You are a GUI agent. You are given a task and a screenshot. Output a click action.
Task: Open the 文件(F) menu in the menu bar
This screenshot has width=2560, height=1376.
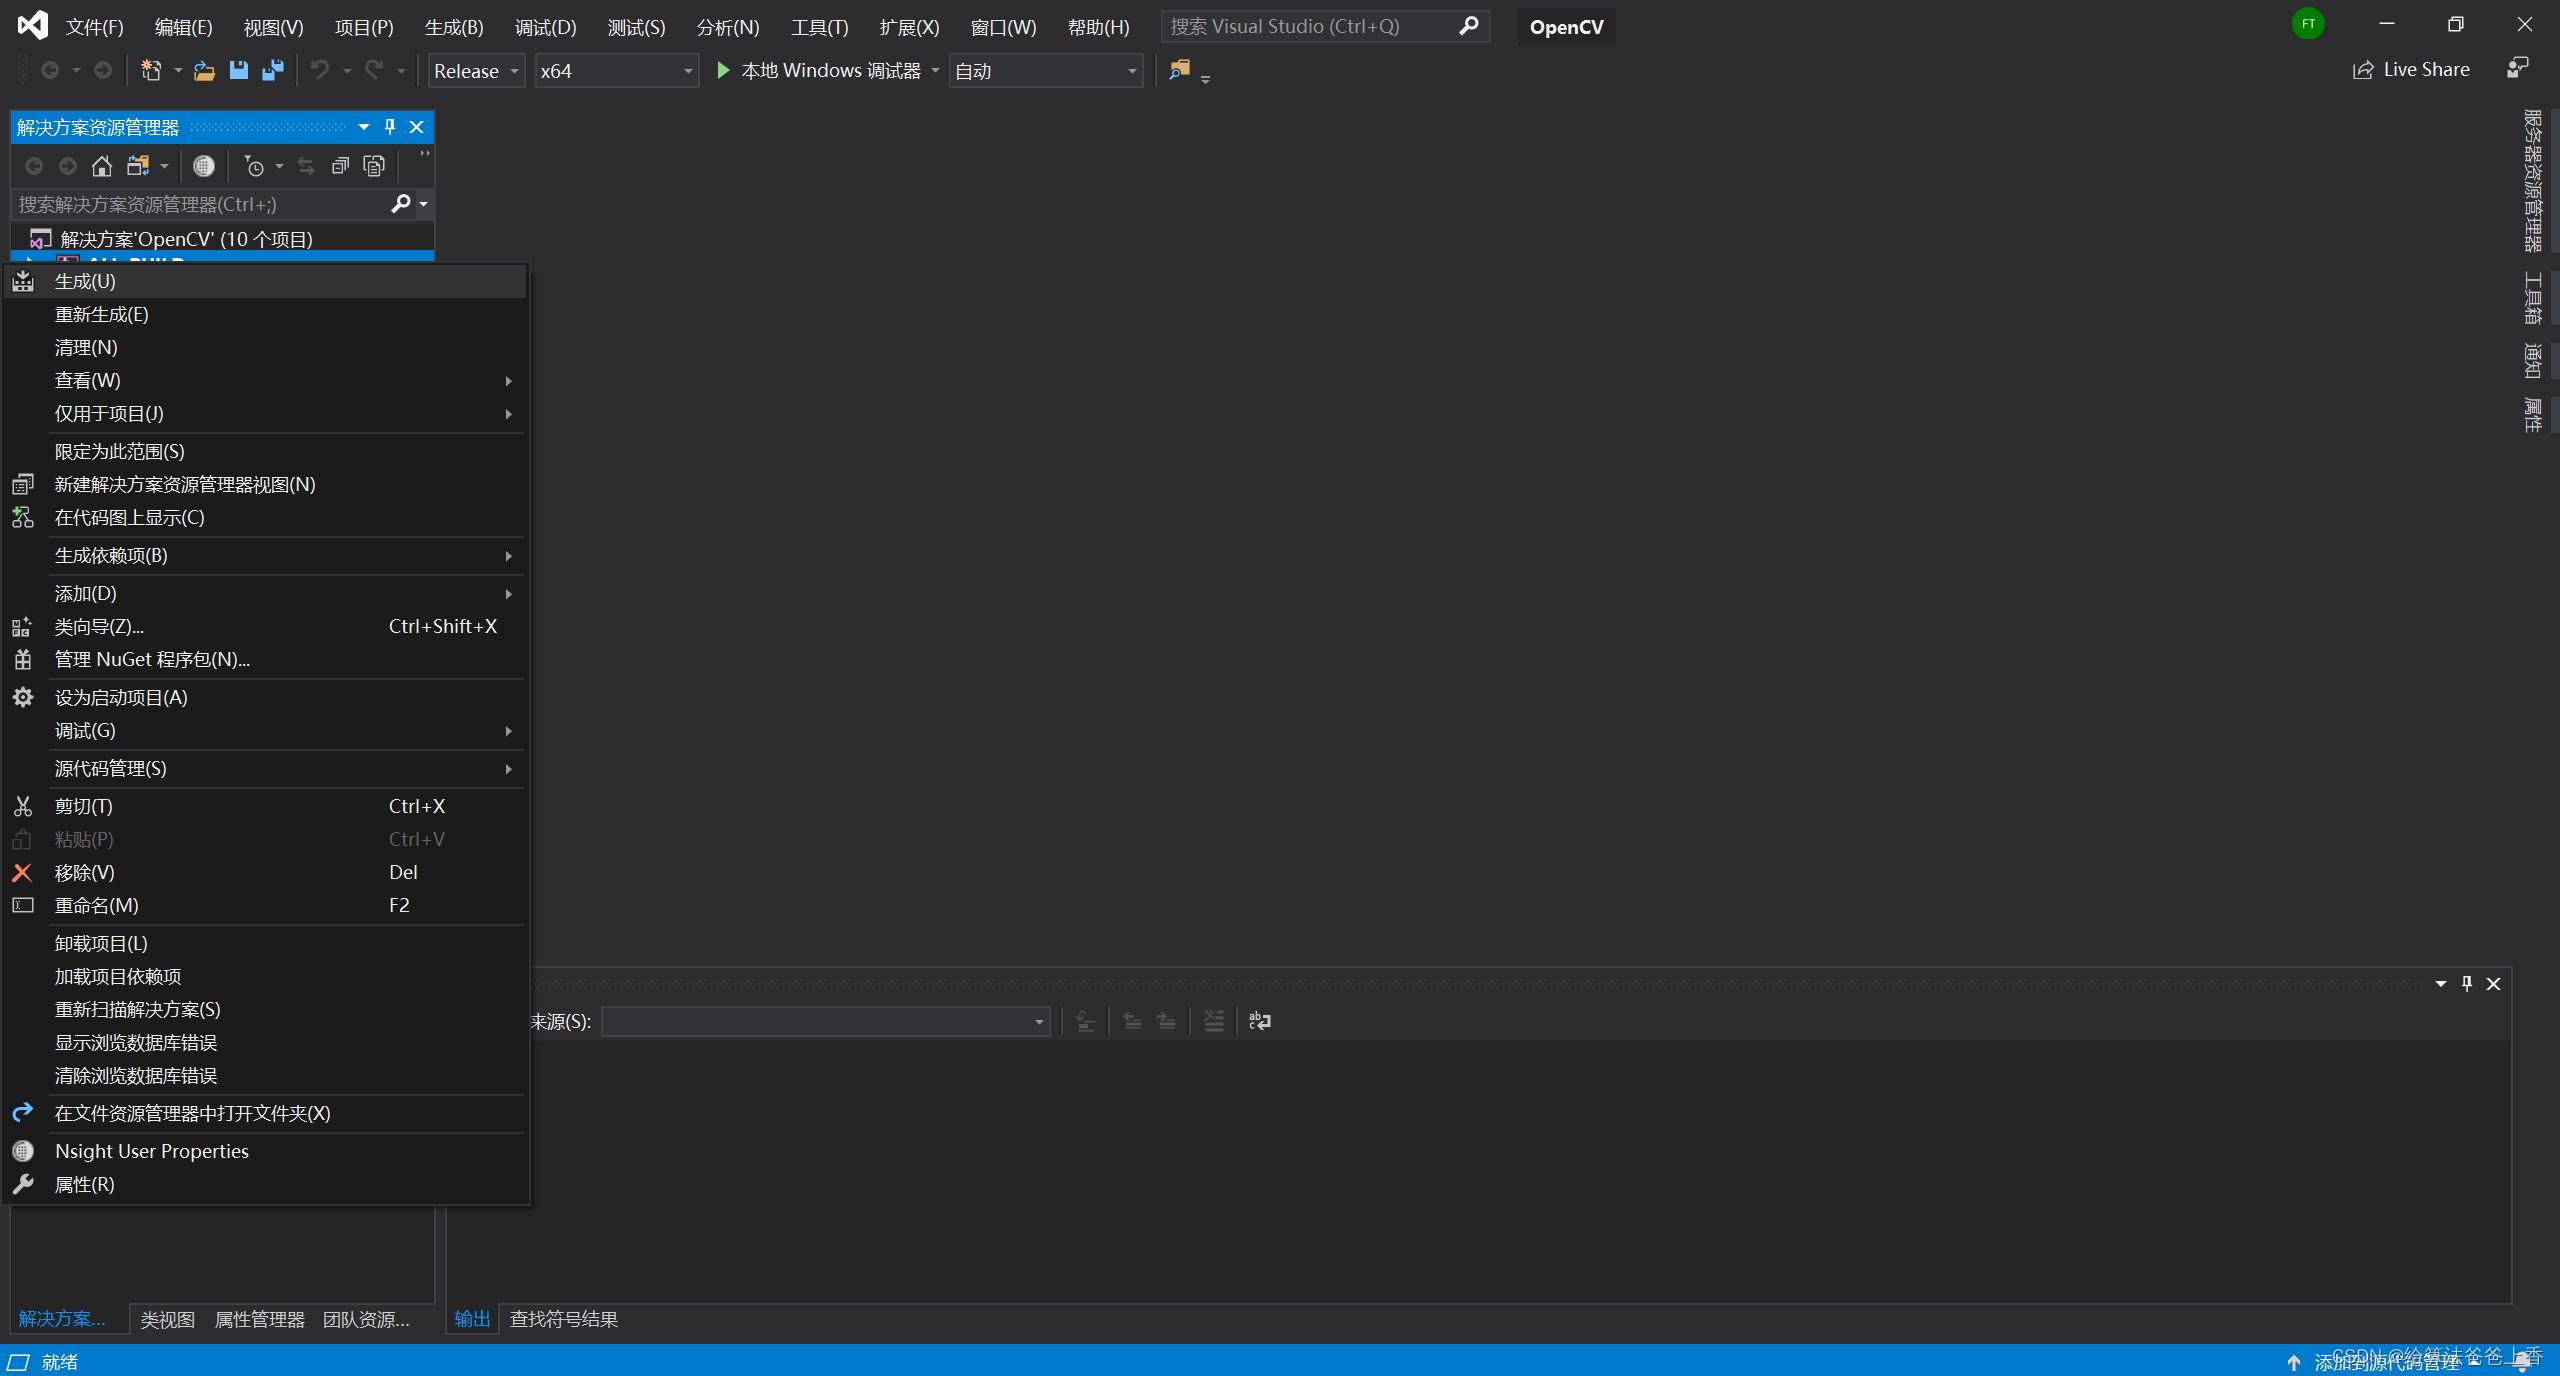click(94, 27)
